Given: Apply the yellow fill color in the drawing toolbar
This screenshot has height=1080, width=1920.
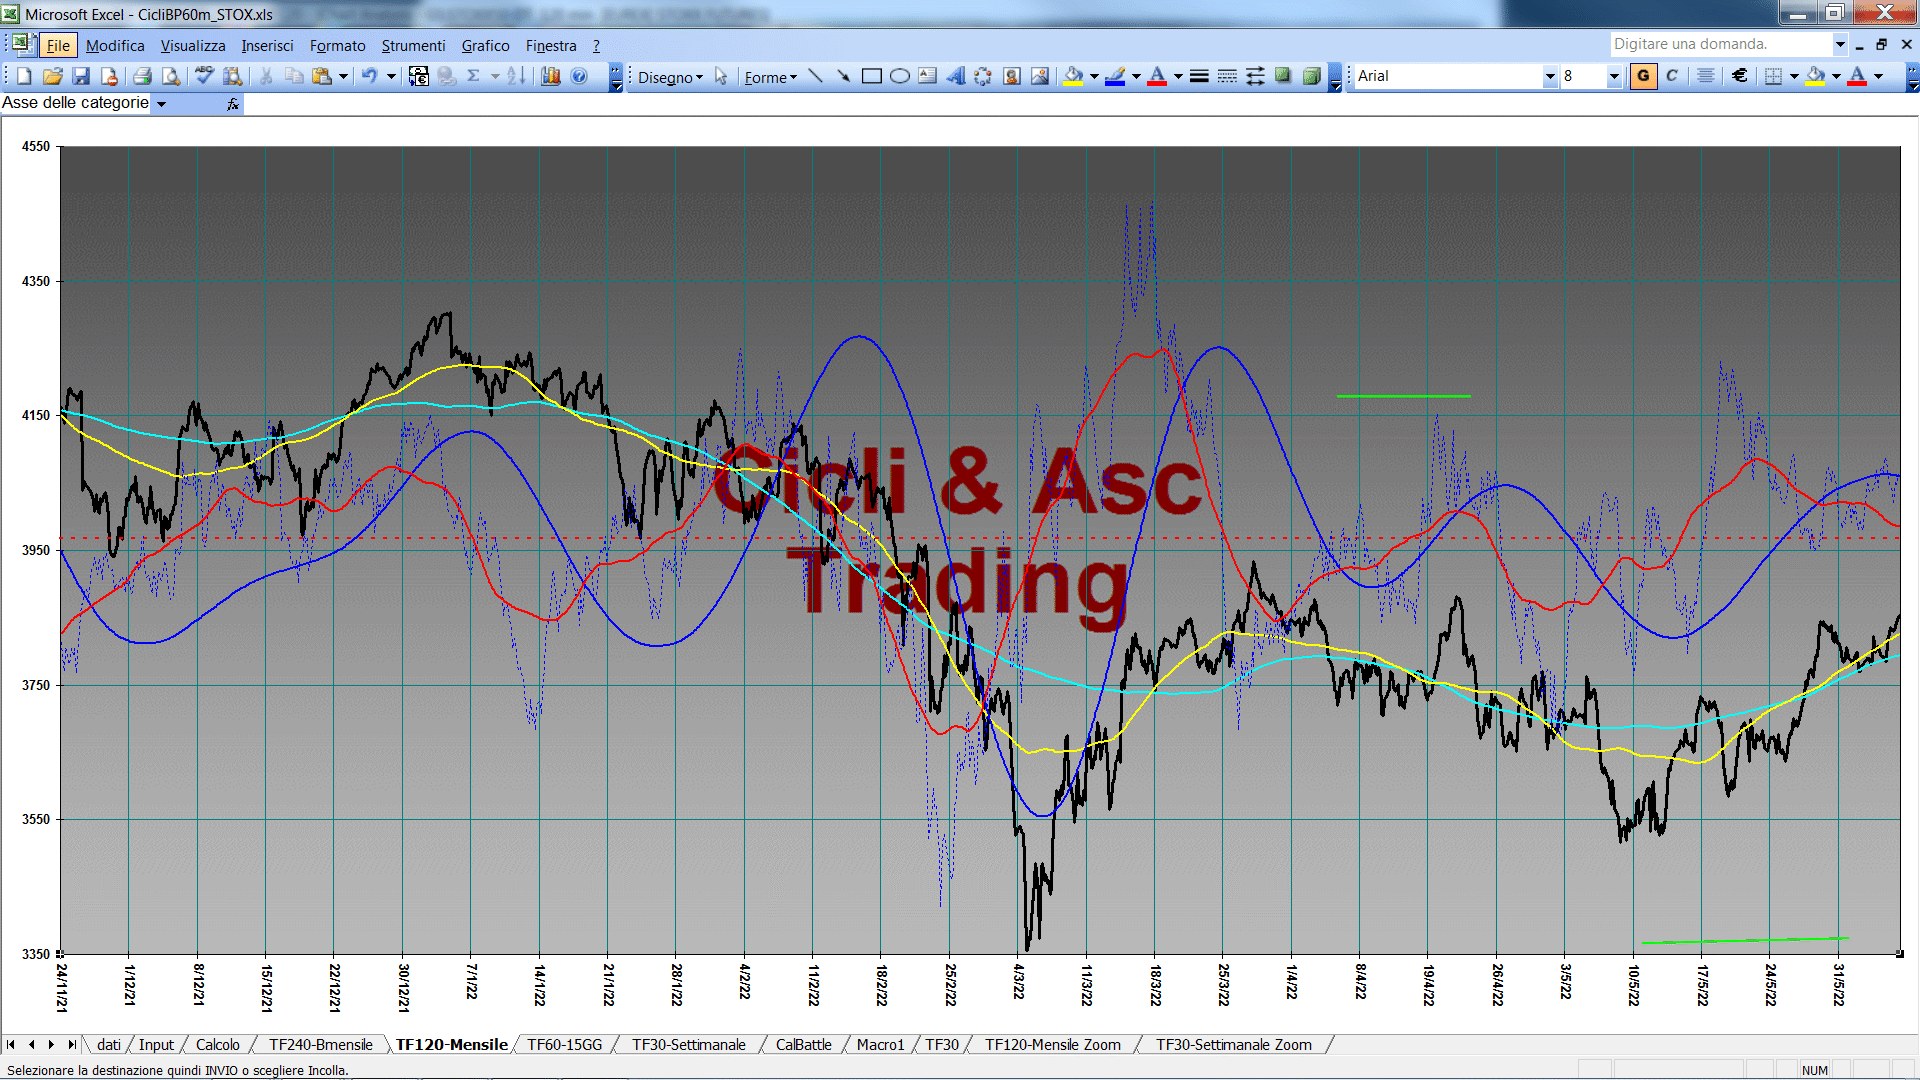Looking at the screenshot, I should click(1073, 76).
